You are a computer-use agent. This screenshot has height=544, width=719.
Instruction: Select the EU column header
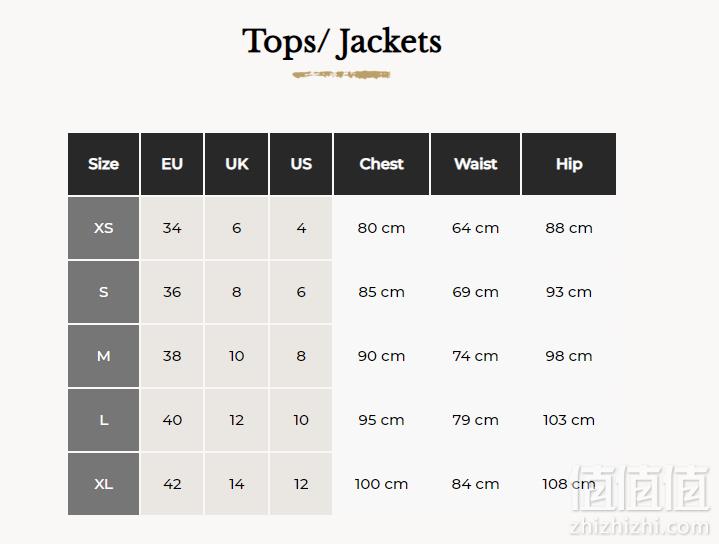click(172, 164)
